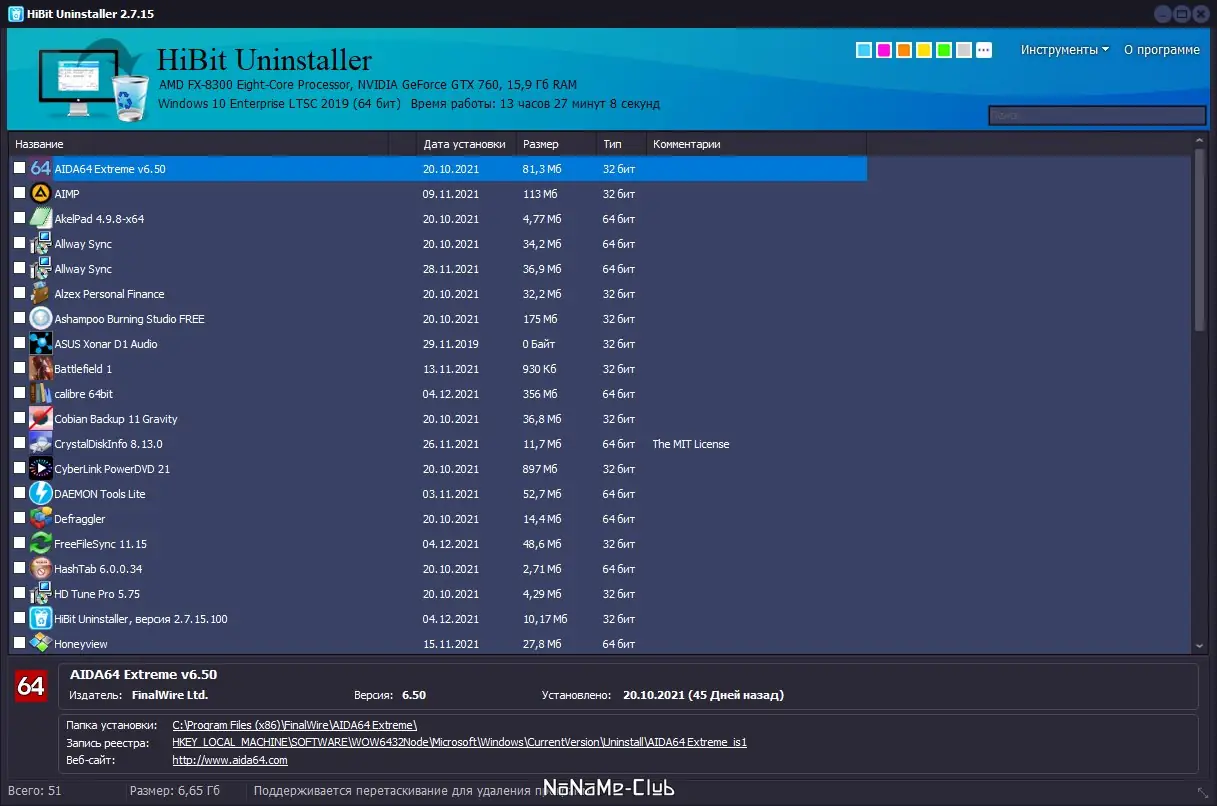Open more theme colors via ellipsis button
This screenshot has width=1217, height=806.
tap(984, 50)
